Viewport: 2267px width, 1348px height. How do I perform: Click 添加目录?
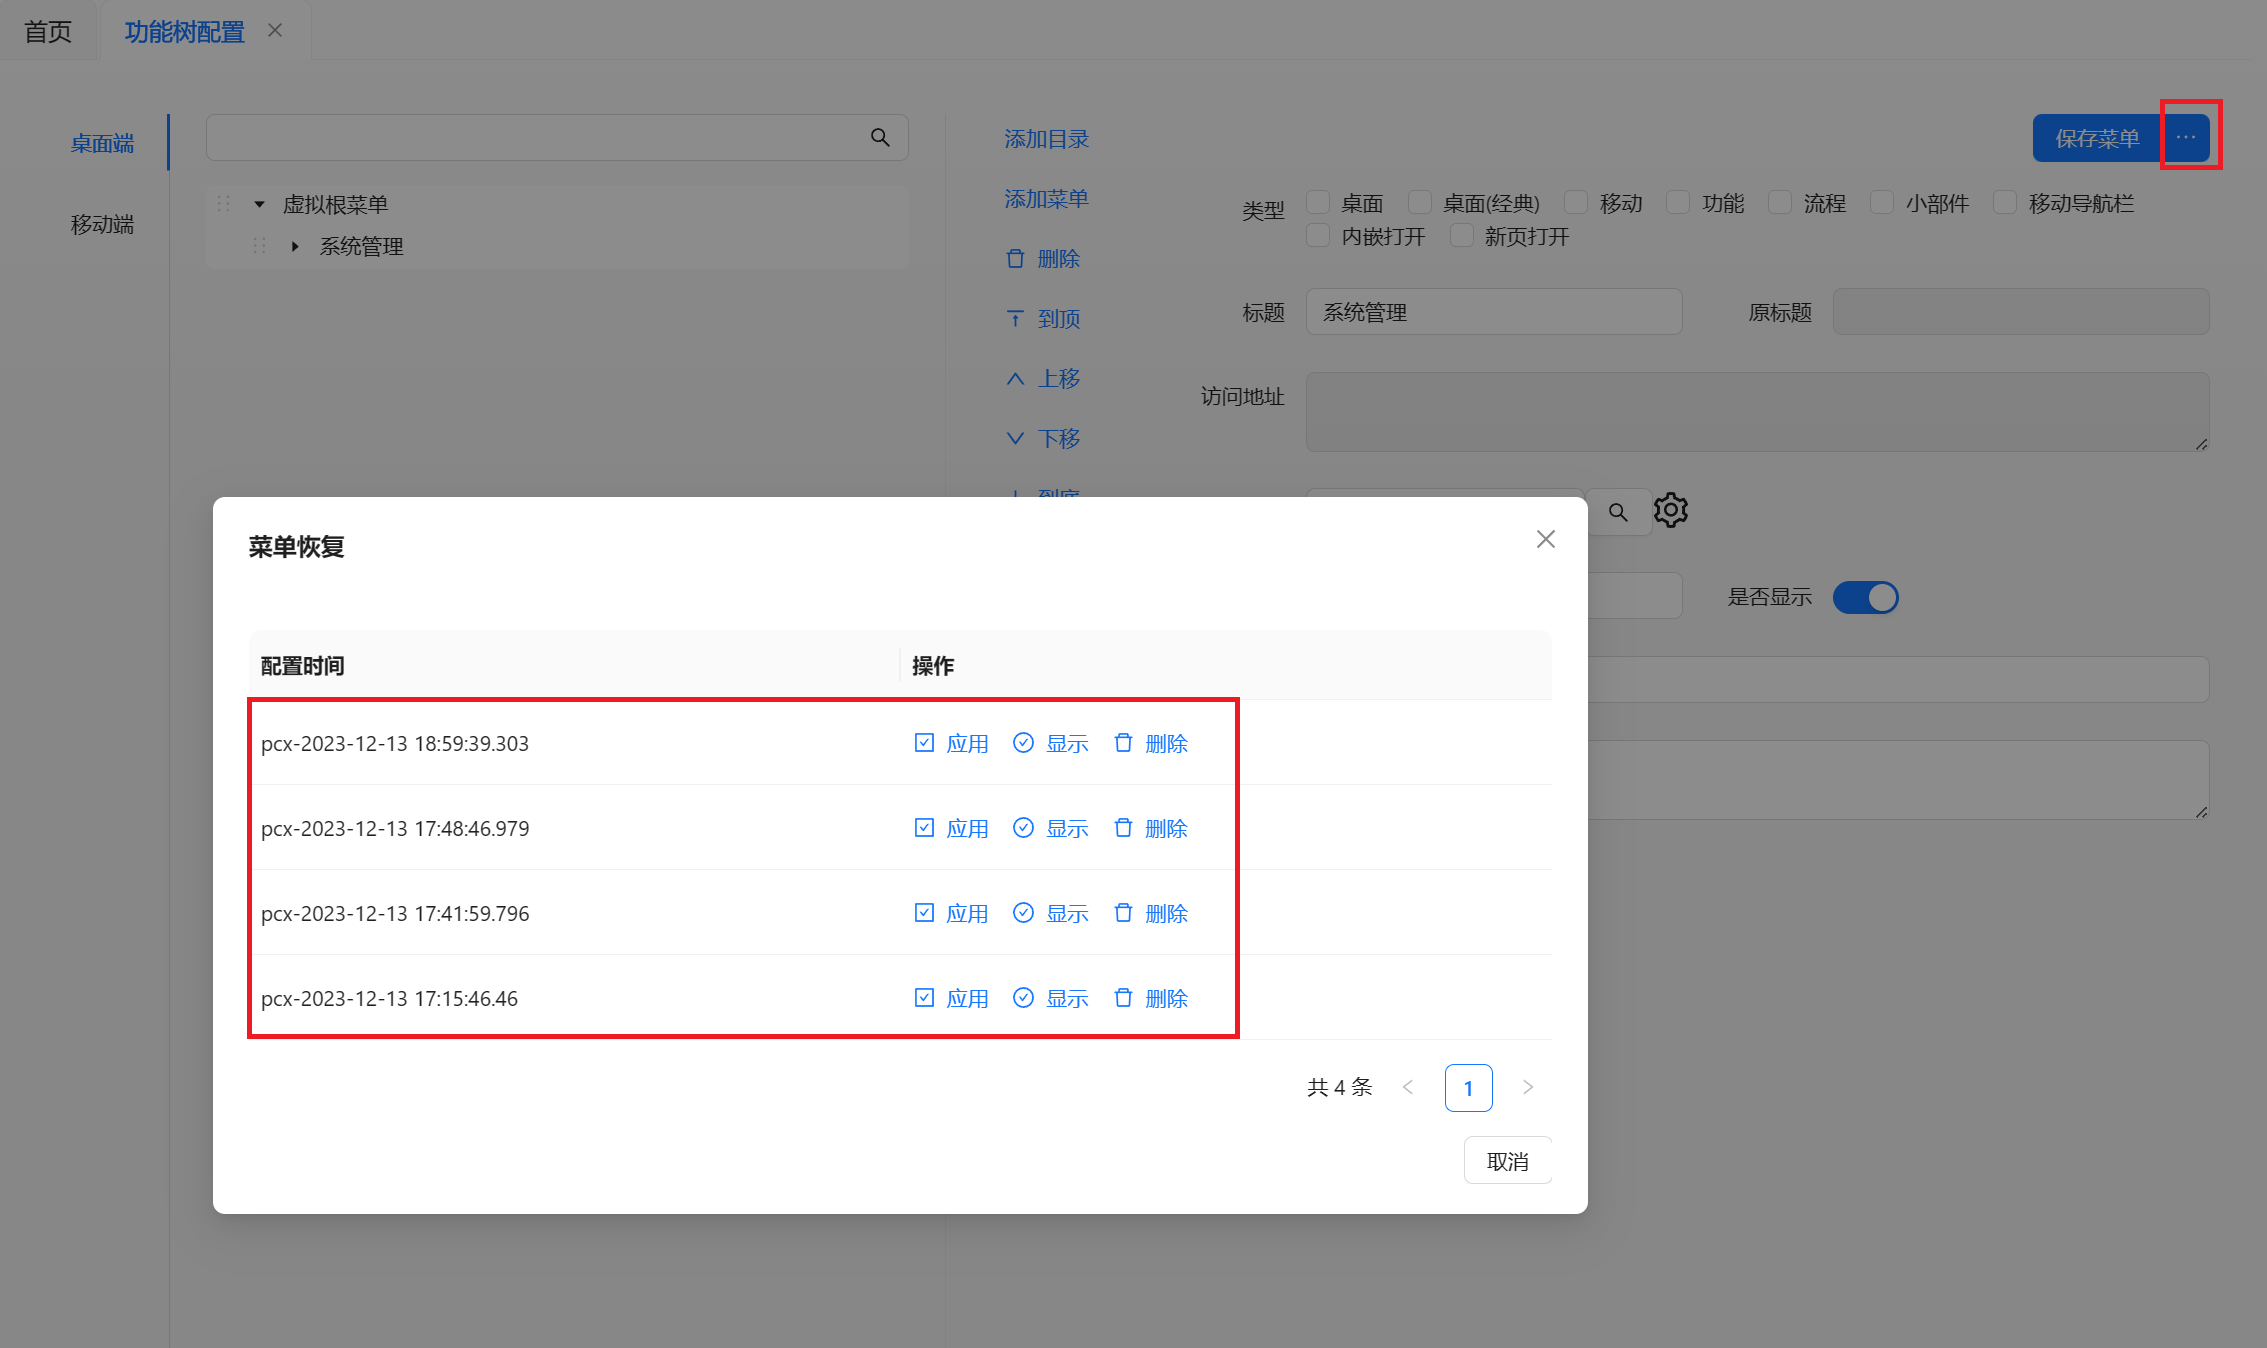click(x=1046, y=139)
